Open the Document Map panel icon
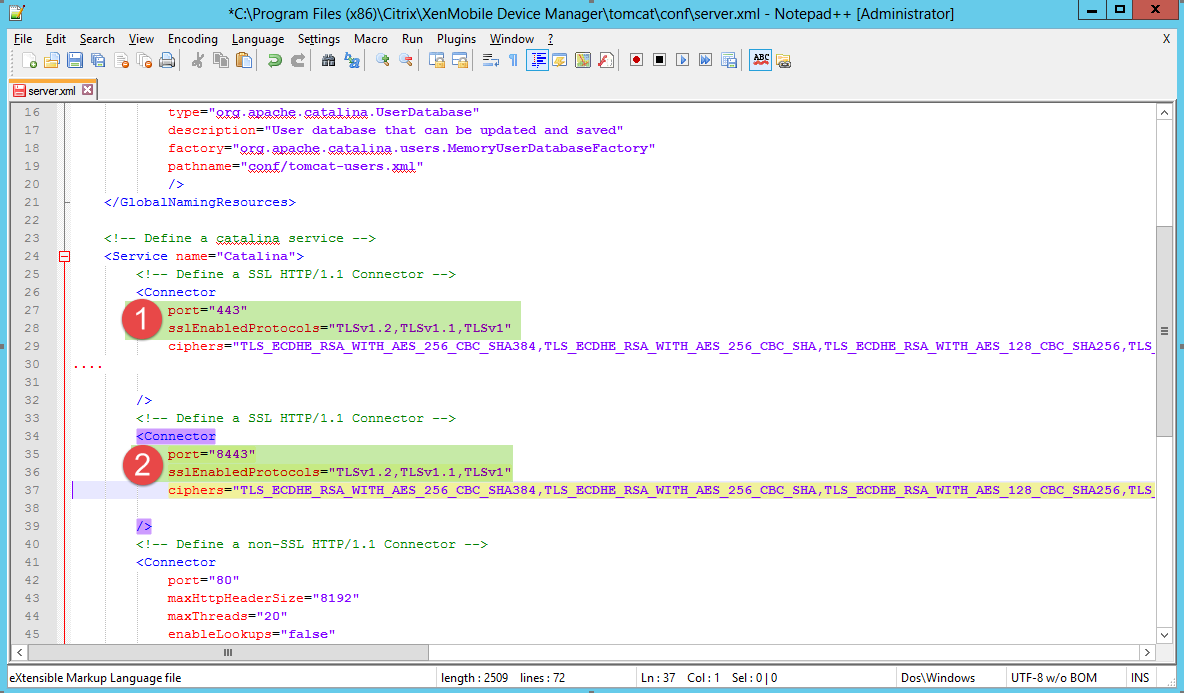 click(x=583, y=60)
